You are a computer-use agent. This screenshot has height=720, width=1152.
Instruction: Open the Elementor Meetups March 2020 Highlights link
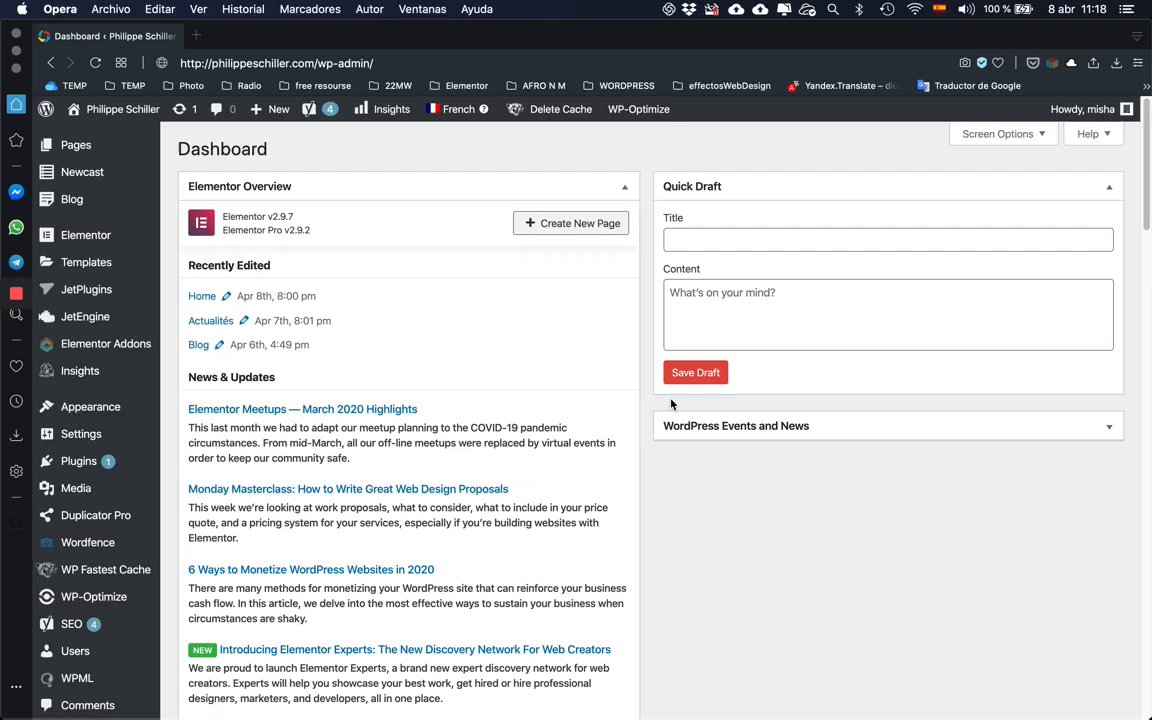[303, 409]
